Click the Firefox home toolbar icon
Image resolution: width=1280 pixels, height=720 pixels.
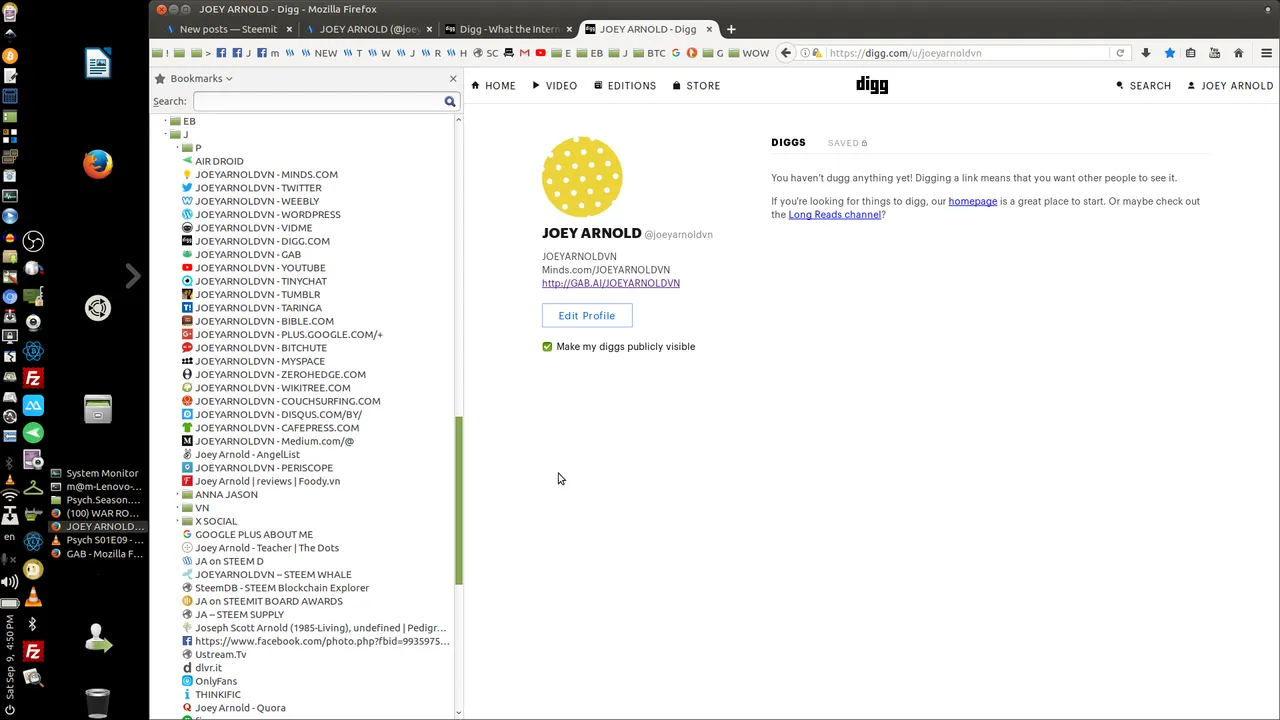(1238, 53)
